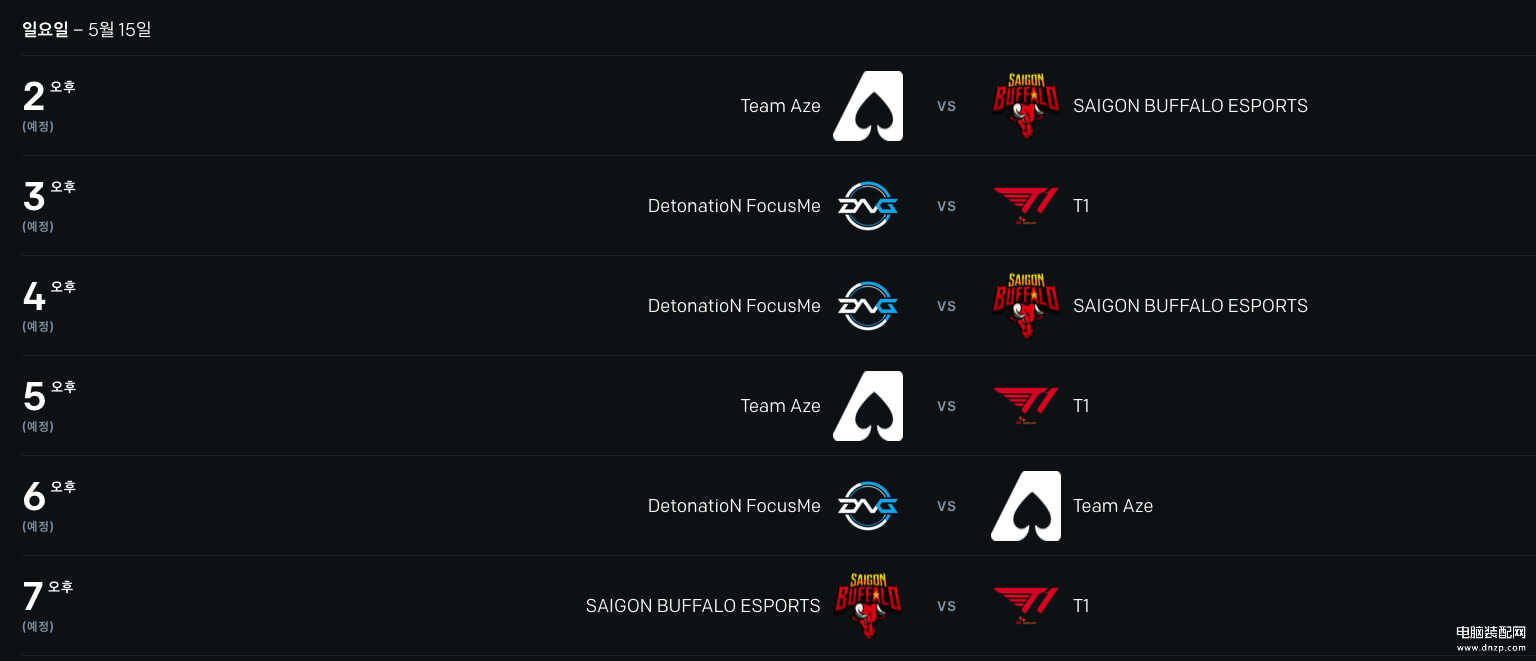Click the vs label in 4 PM match
The image size is (1536, 661).
click(947, 306)
